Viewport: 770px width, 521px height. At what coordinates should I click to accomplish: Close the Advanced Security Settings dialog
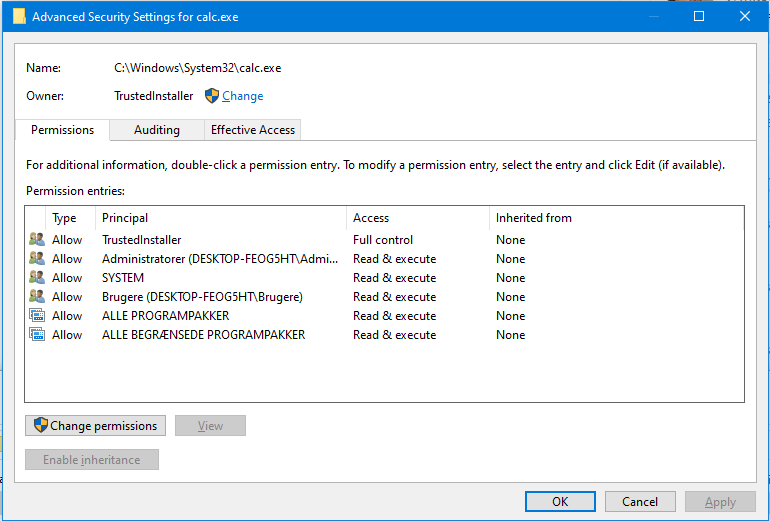tap(744, 16)
